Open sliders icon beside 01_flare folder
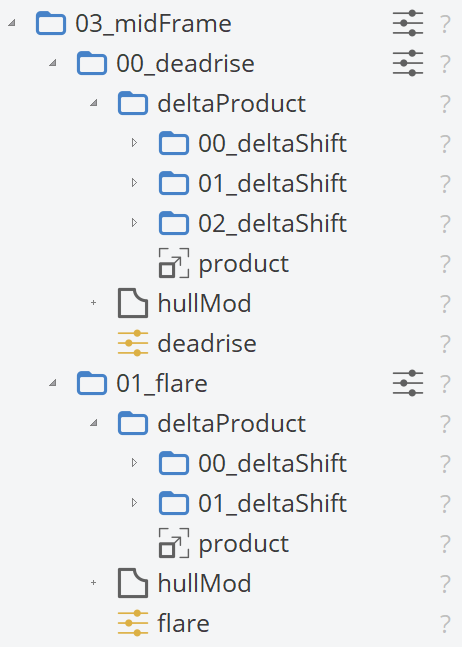The width and height of the screenshot is (462, 647). [408, 383]
